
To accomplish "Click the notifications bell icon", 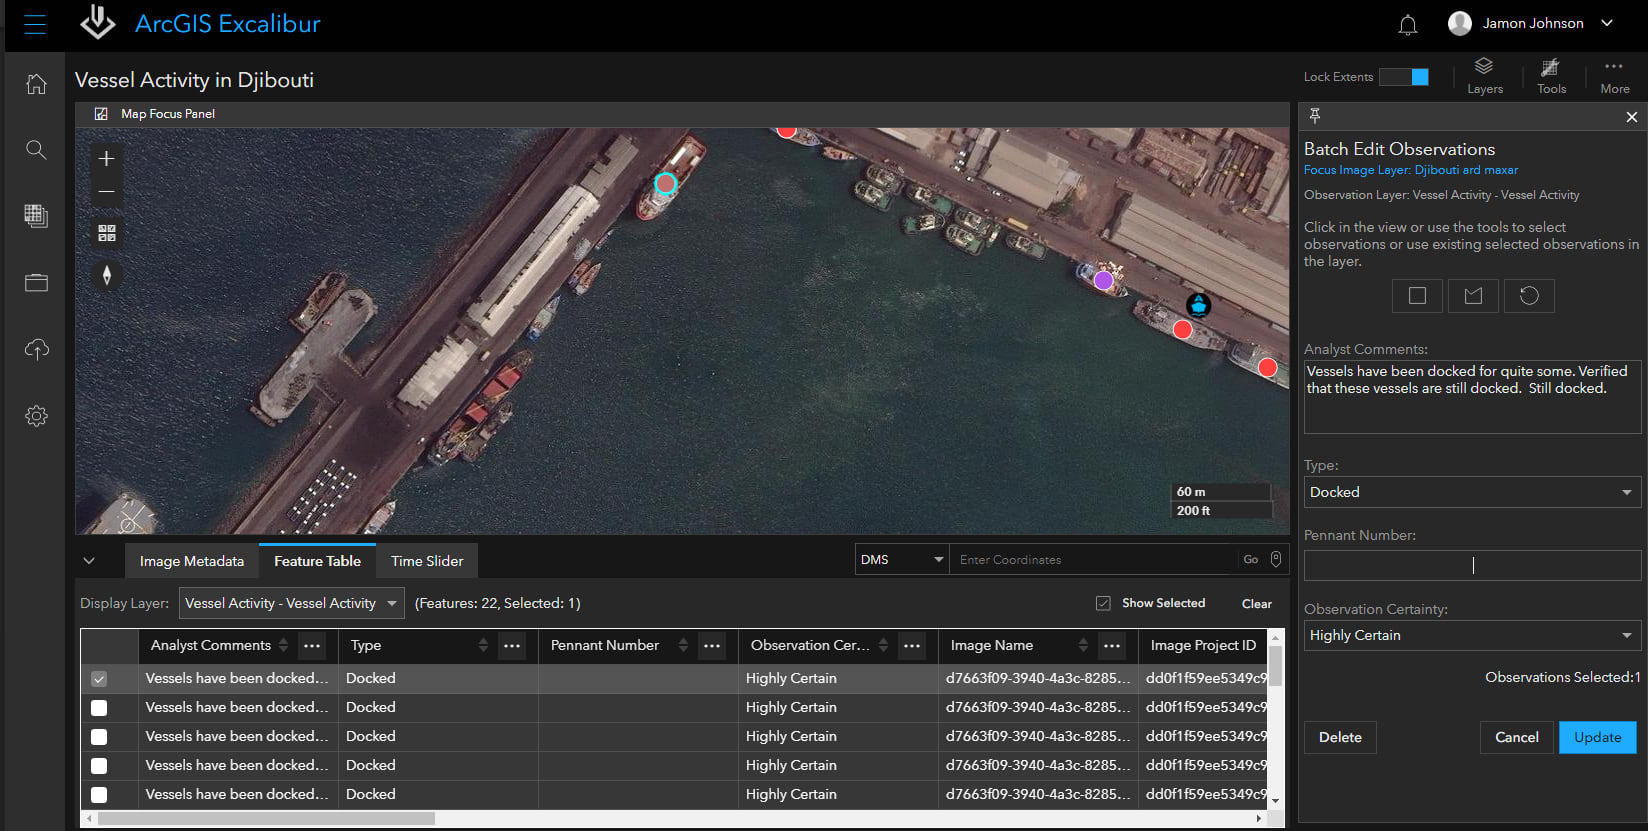I will 1407,25.
